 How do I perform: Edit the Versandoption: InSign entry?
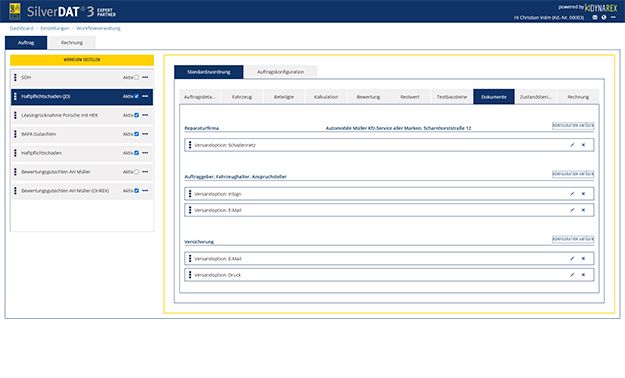point(572,194)
